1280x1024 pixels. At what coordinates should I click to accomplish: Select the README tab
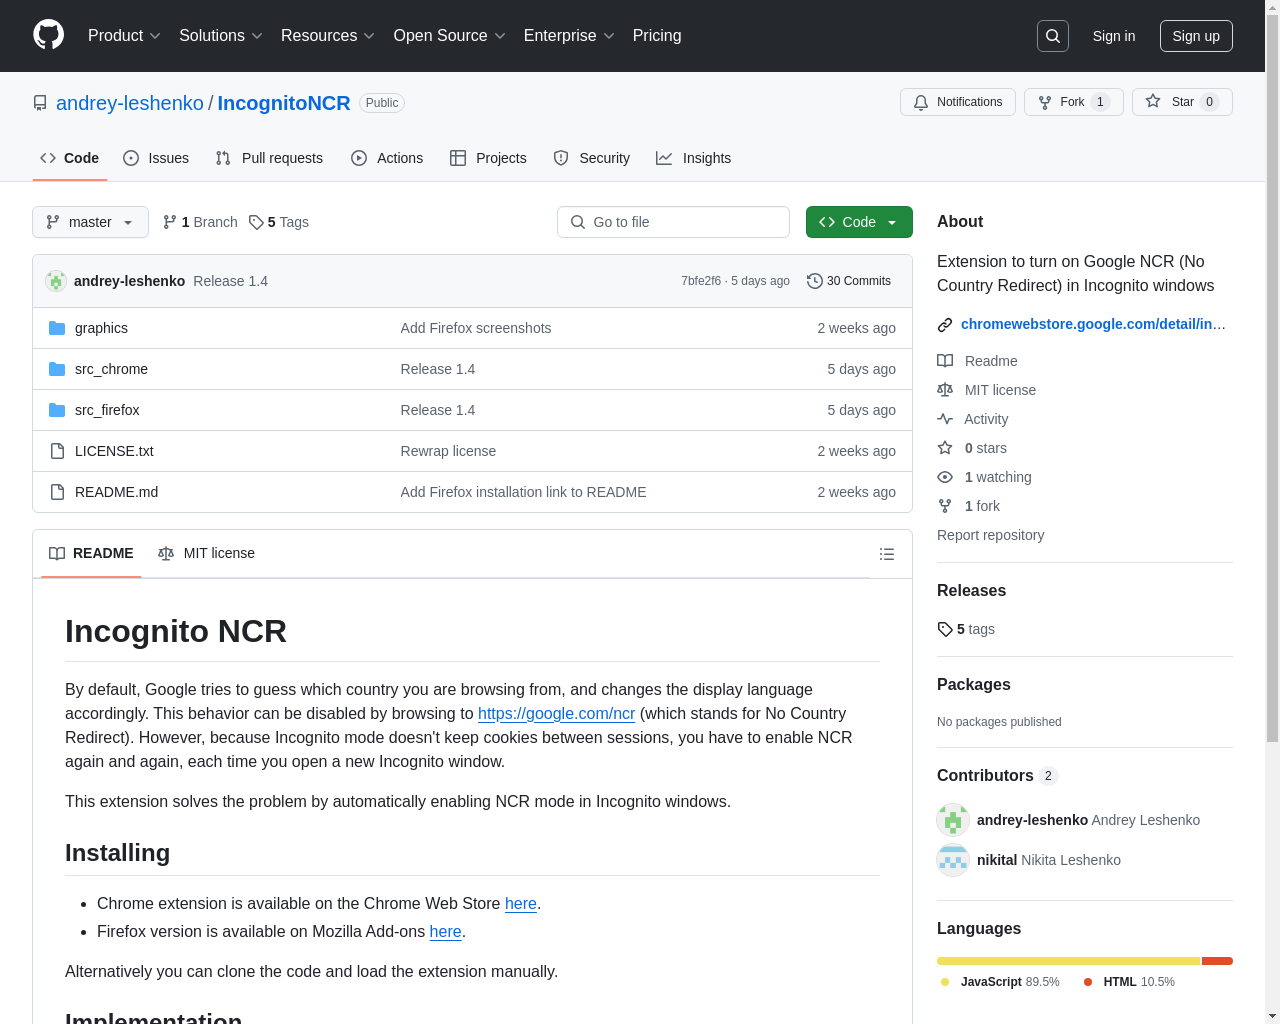[x=91, y=553]
